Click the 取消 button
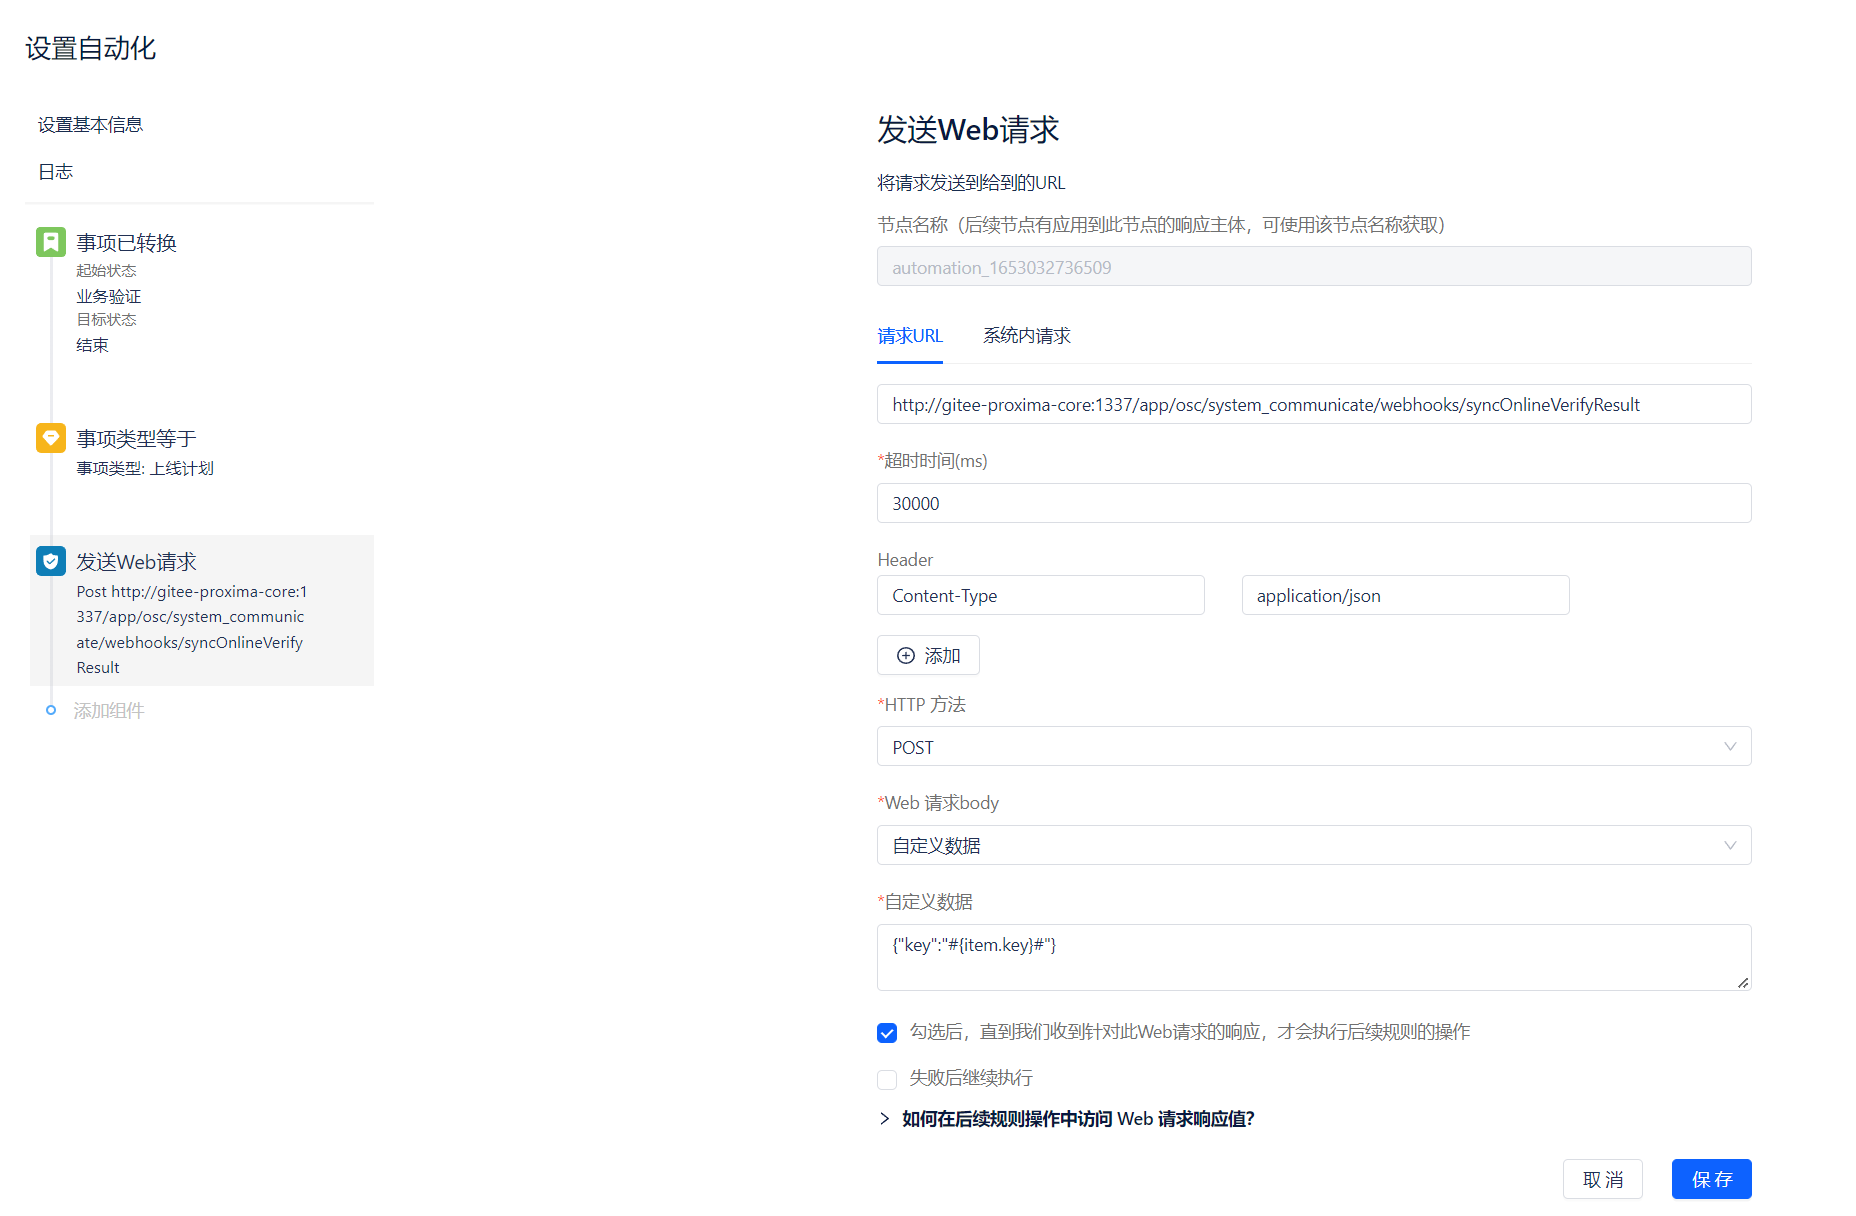Screen dimensions: 1856x1216 [1603, 1179]
